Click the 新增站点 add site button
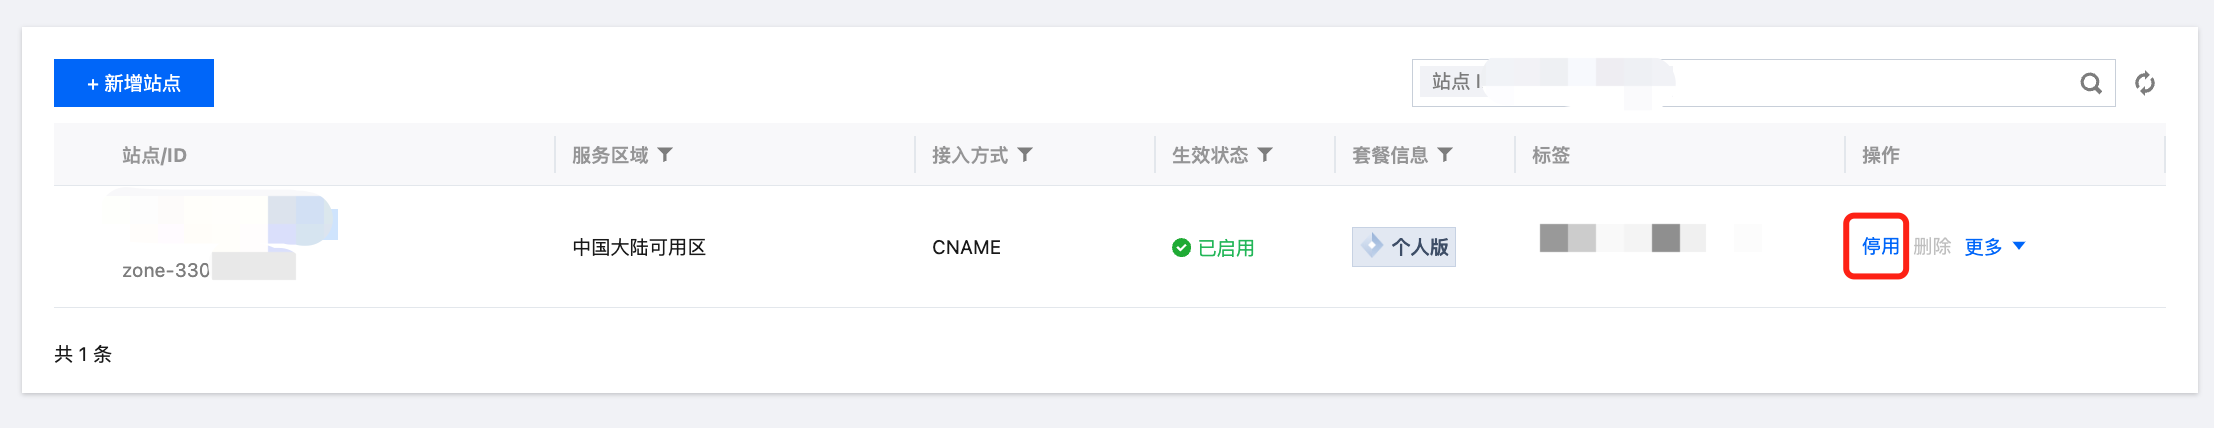 134,83
